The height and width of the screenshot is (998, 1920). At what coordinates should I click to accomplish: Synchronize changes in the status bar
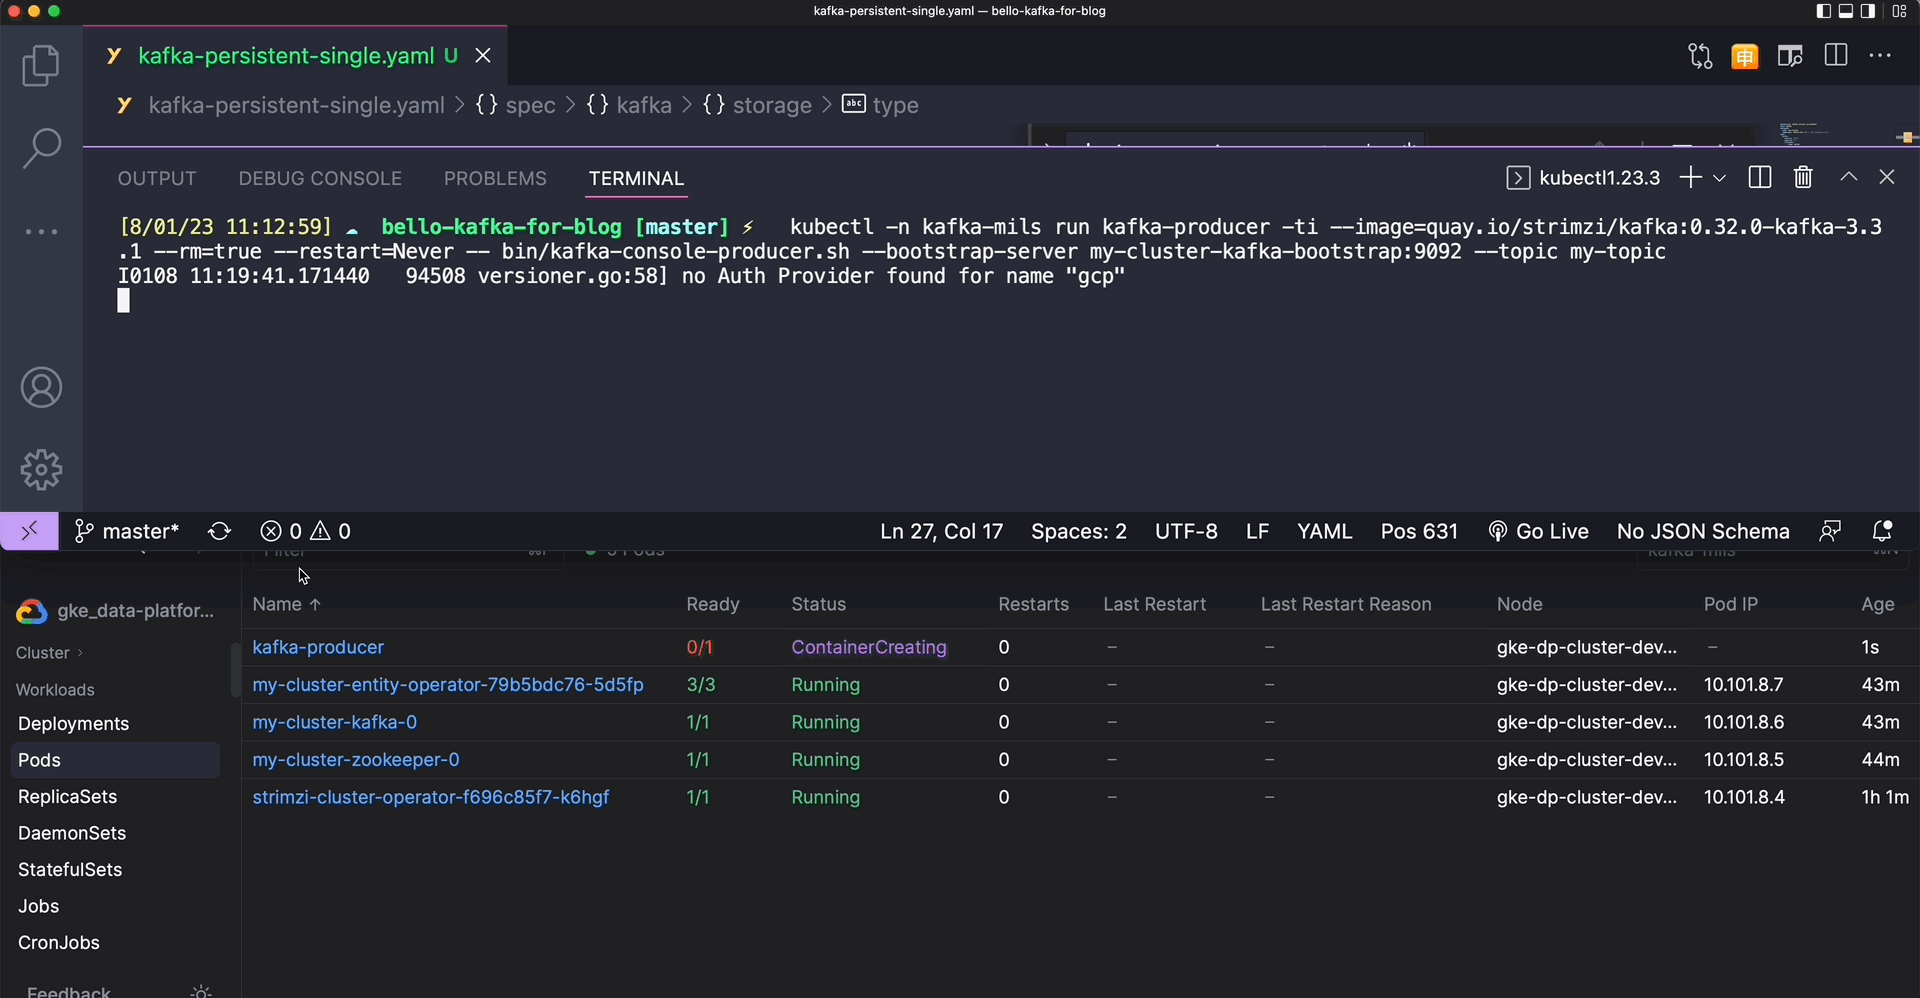tap(219, 532)
